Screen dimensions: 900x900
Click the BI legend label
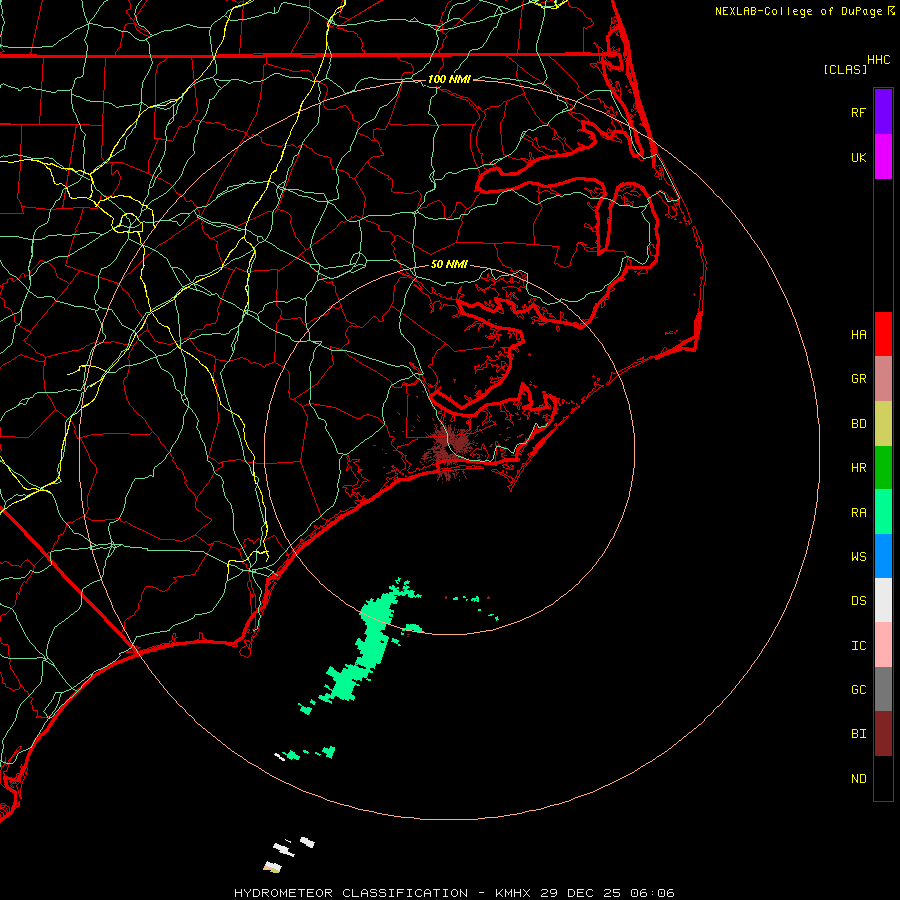tap(858, 734)
